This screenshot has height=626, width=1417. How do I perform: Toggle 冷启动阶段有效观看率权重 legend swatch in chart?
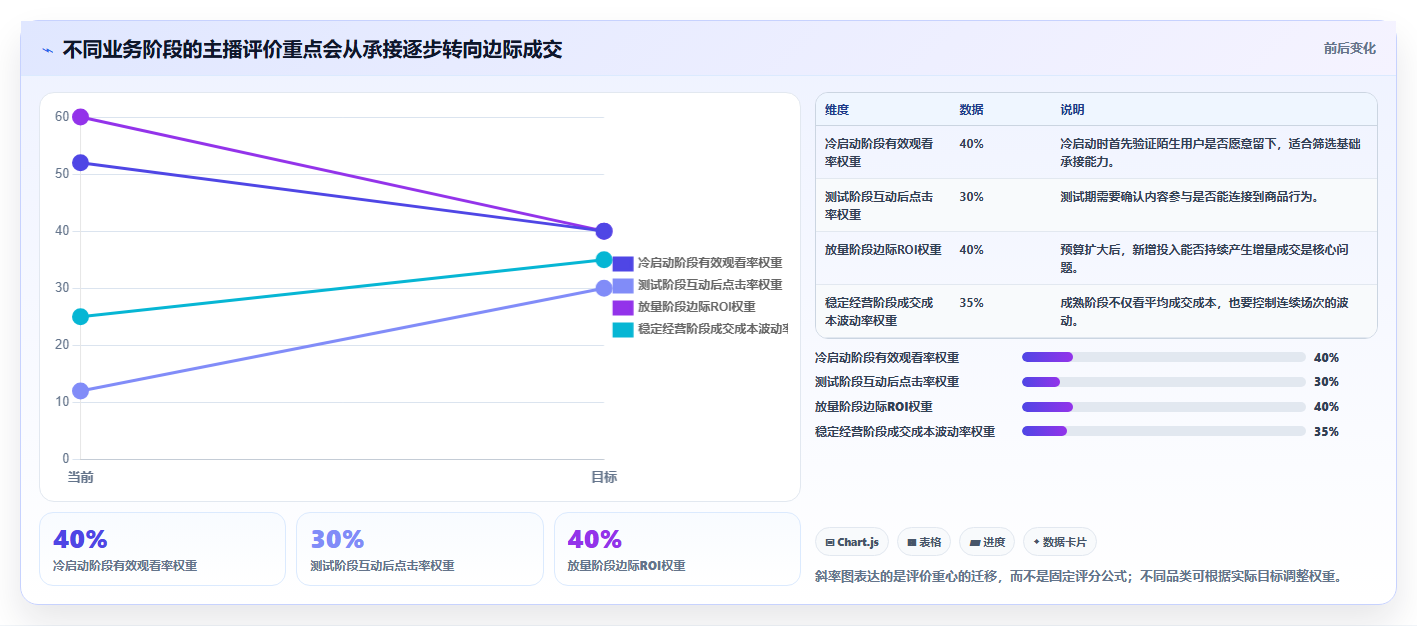tap(623, 263)
